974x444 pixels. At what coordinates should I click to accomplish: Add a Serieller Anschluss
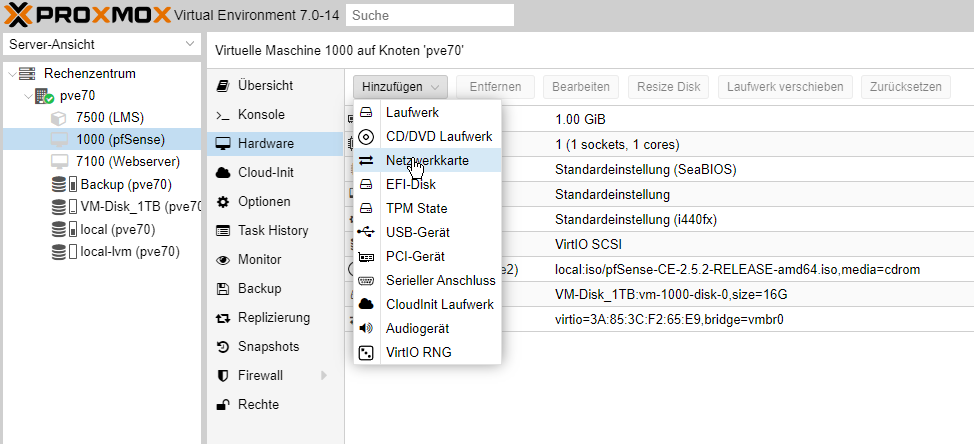[x=427, y=280]
